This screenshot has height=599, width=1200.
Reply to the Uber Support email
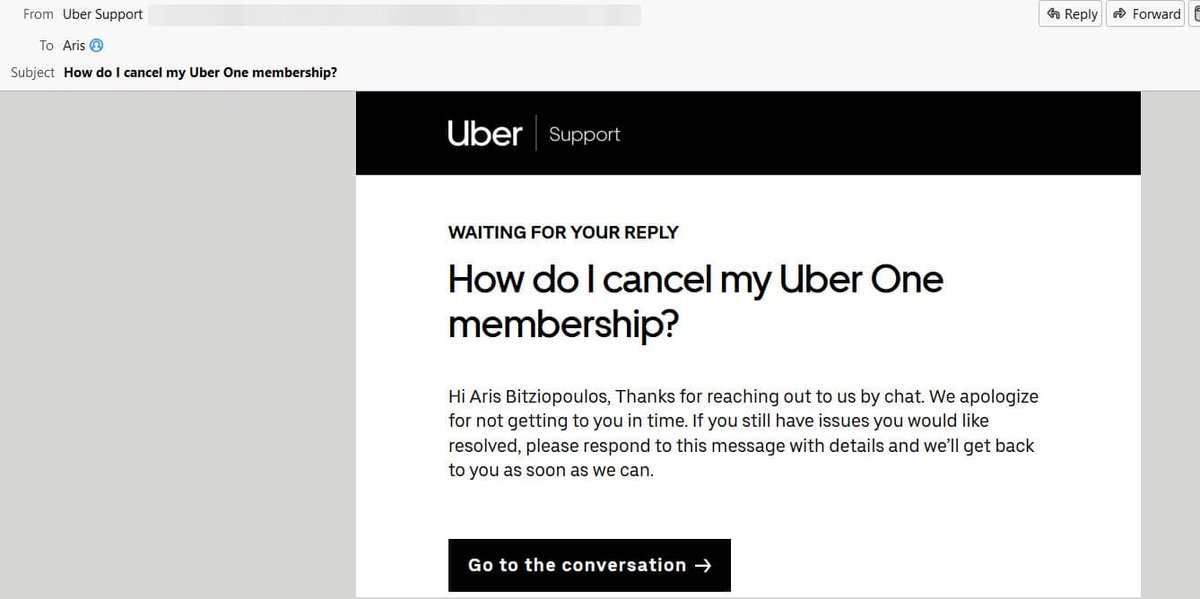pos(1070,13)
